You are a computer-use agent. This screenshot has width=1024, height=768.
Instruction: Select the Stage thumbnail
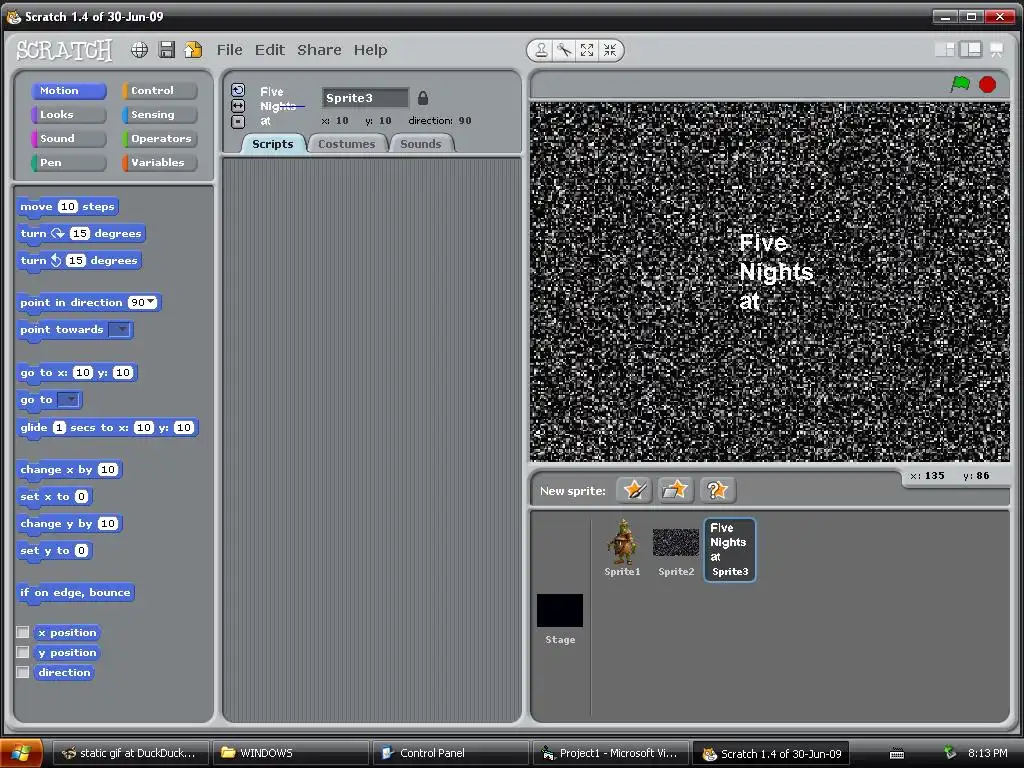click(x=560, y=618)
